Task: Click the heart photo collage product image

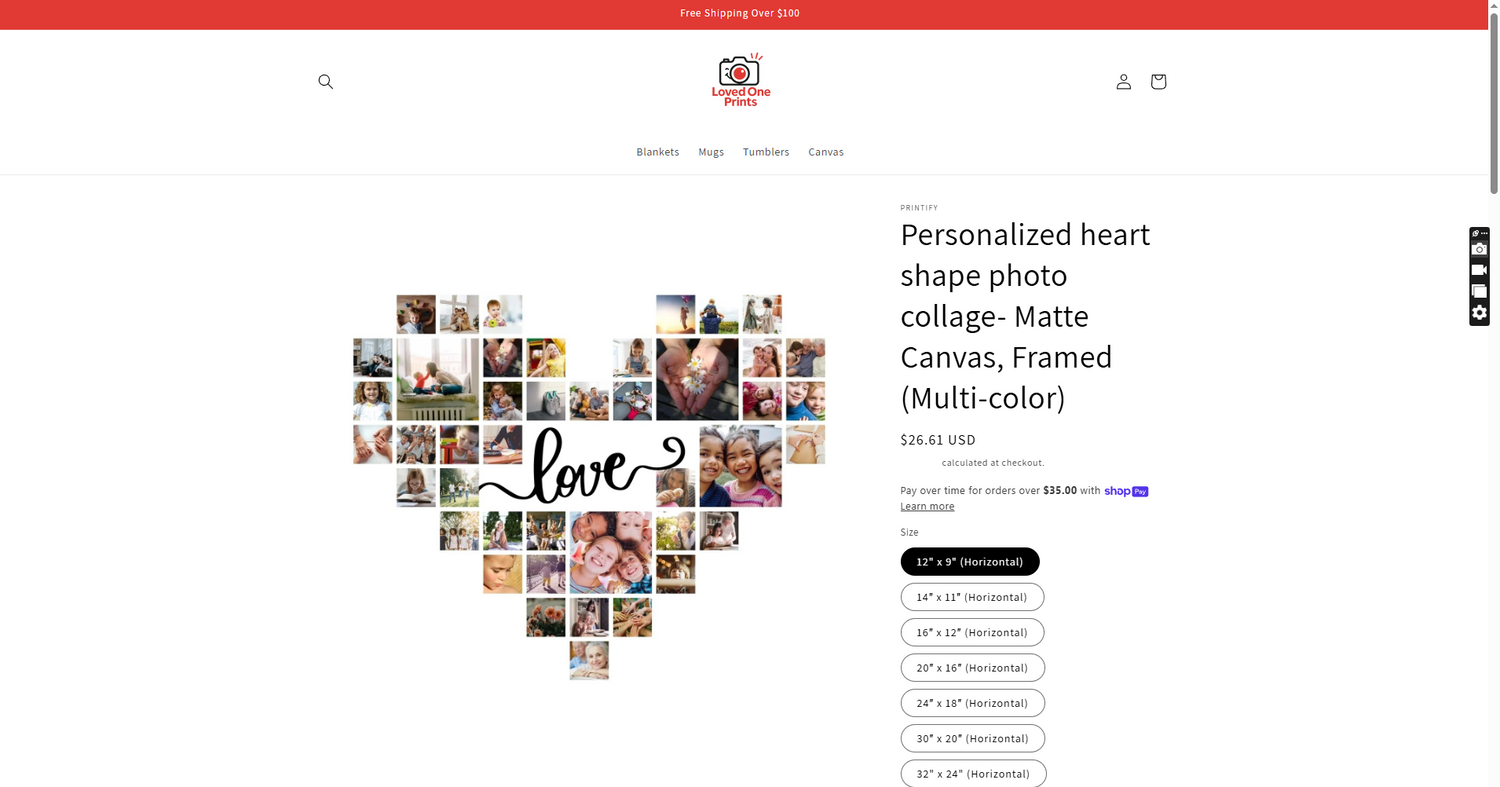Action: click(x=589, y=487)
